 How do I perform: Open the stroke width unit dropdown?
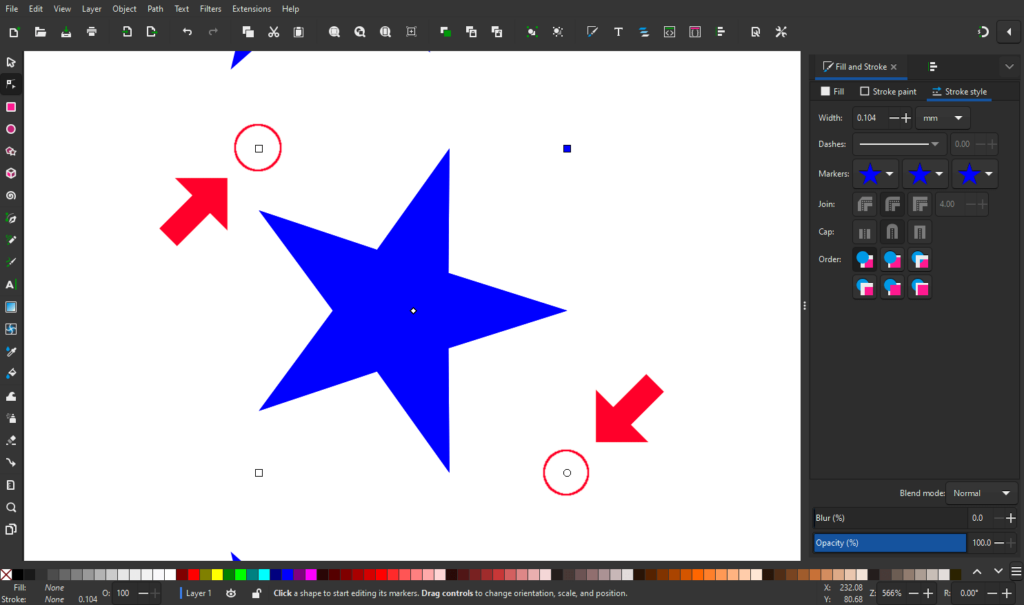coord(943,117)
